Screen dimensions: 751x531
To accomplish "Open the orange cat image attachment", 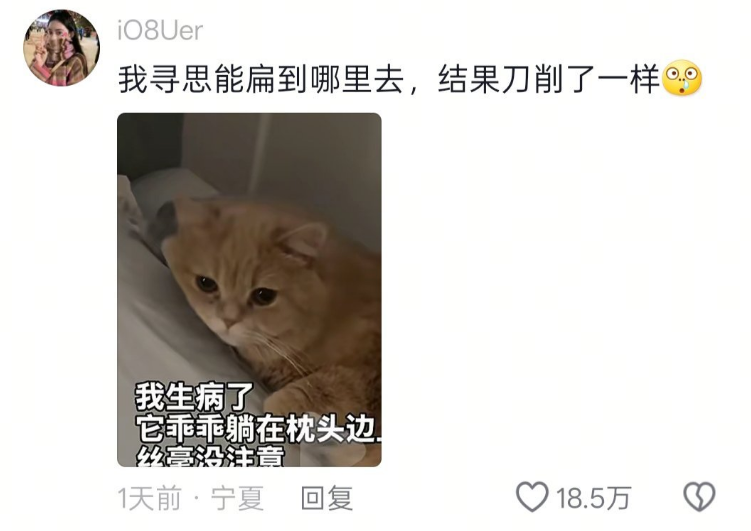I will [x=249, y=290].
